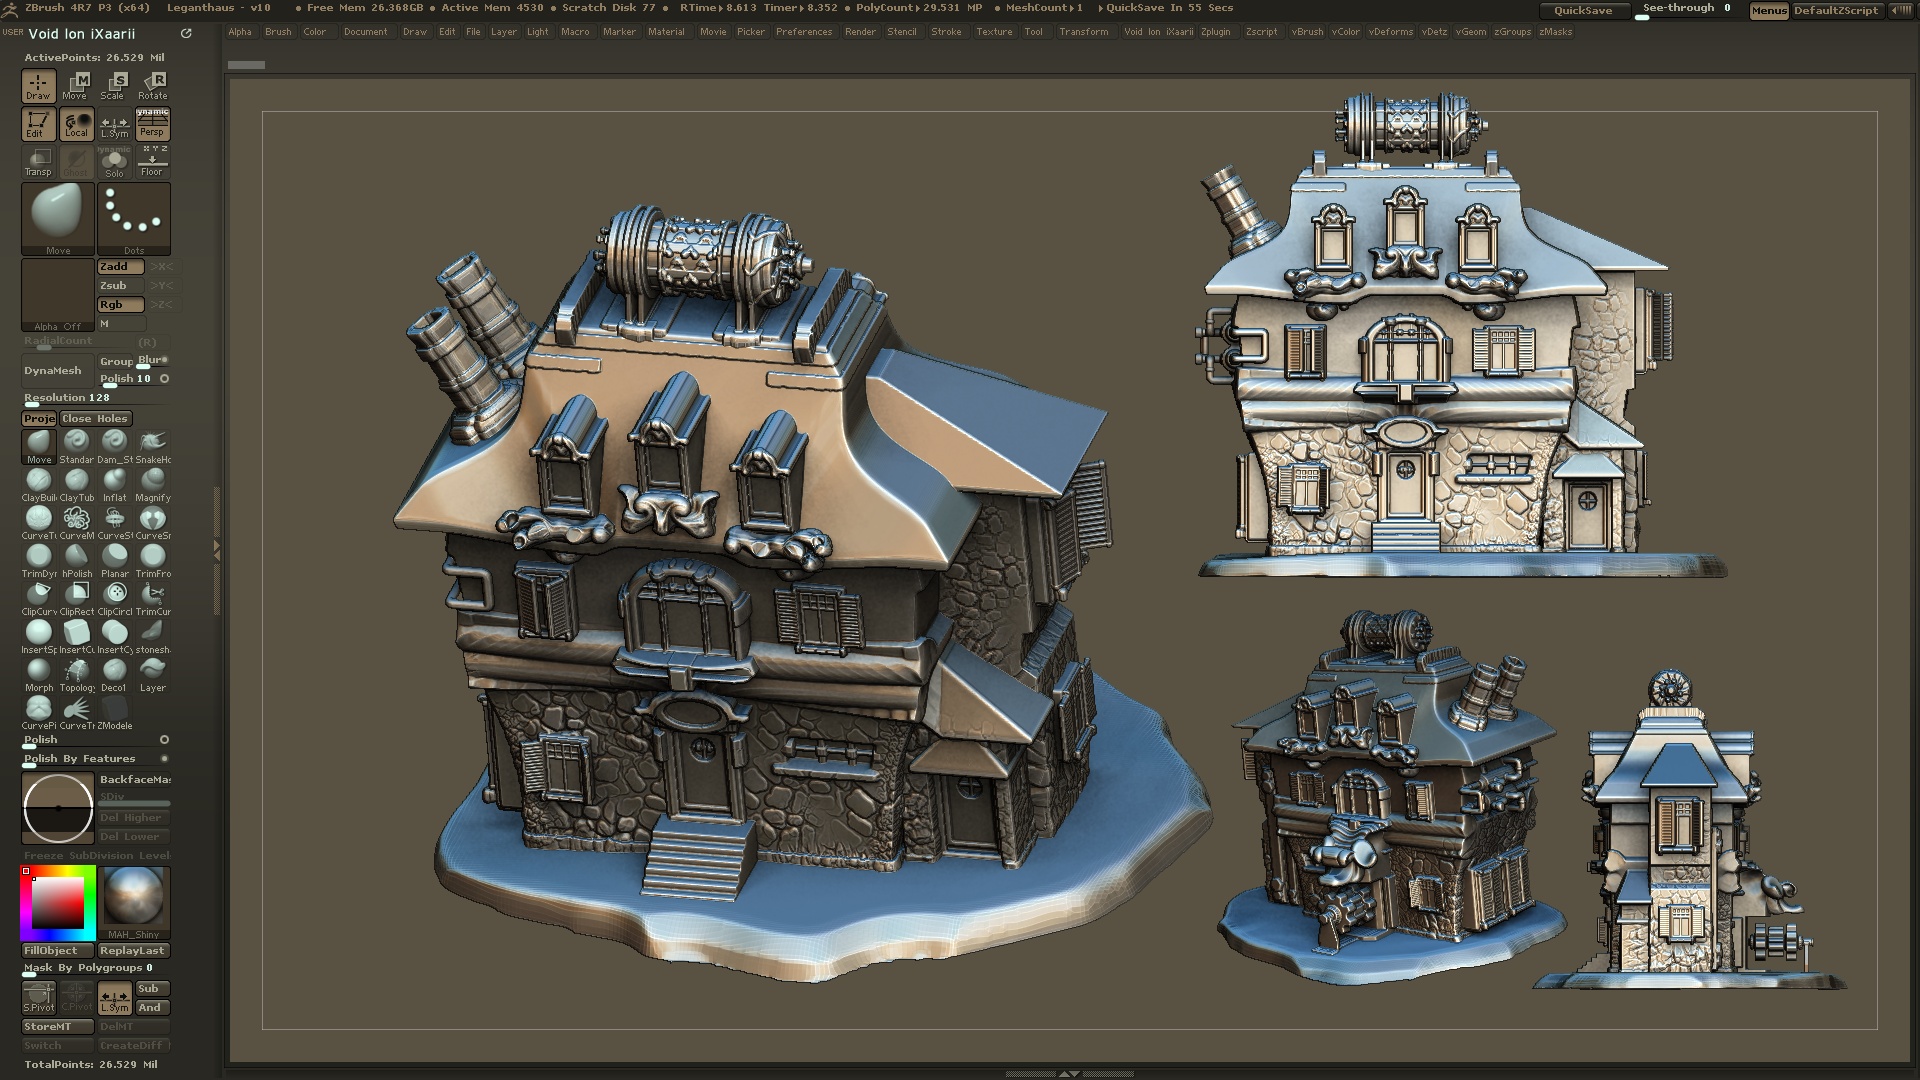Select the TrimDynamic brush
Image resolution: width=1920 pixels, height=1080 pixels.
pyautogui.click(x=39, y=557)
